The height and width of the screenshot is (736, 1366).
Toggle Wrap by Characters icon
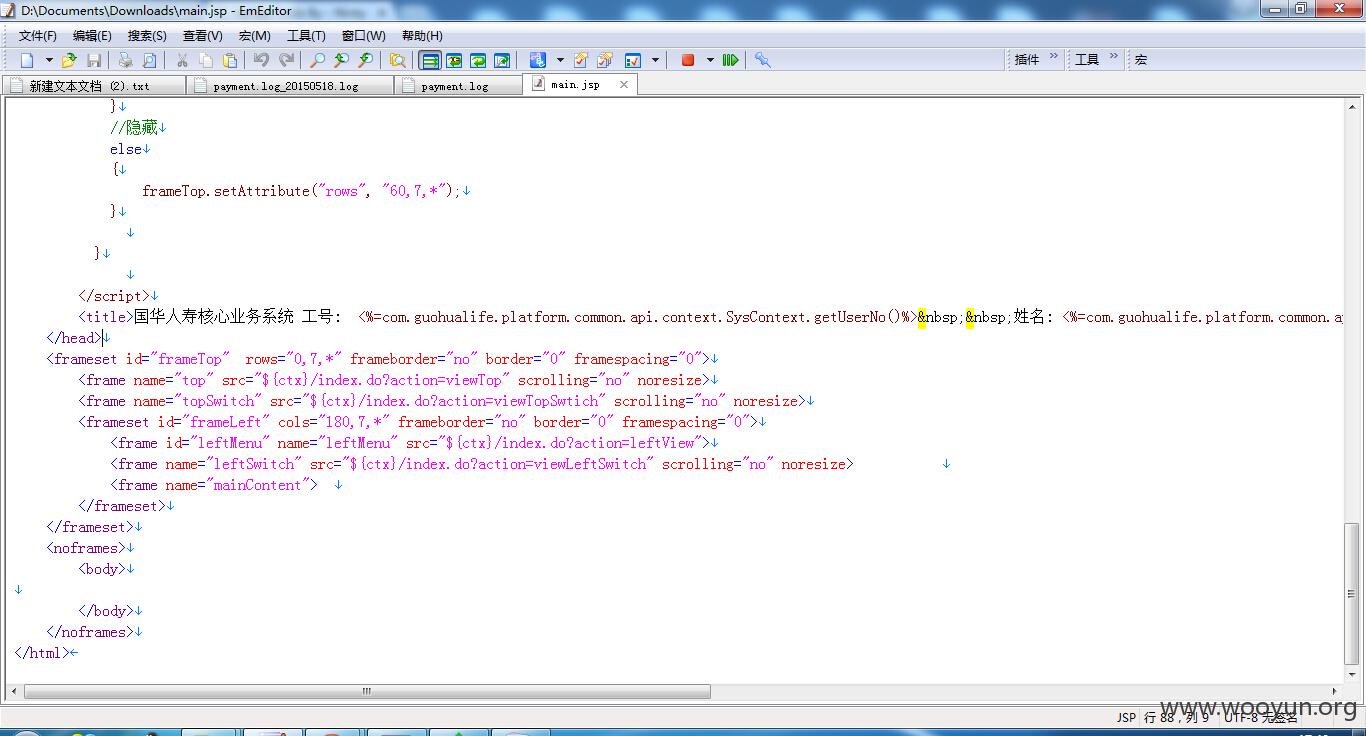click(453, 60)
